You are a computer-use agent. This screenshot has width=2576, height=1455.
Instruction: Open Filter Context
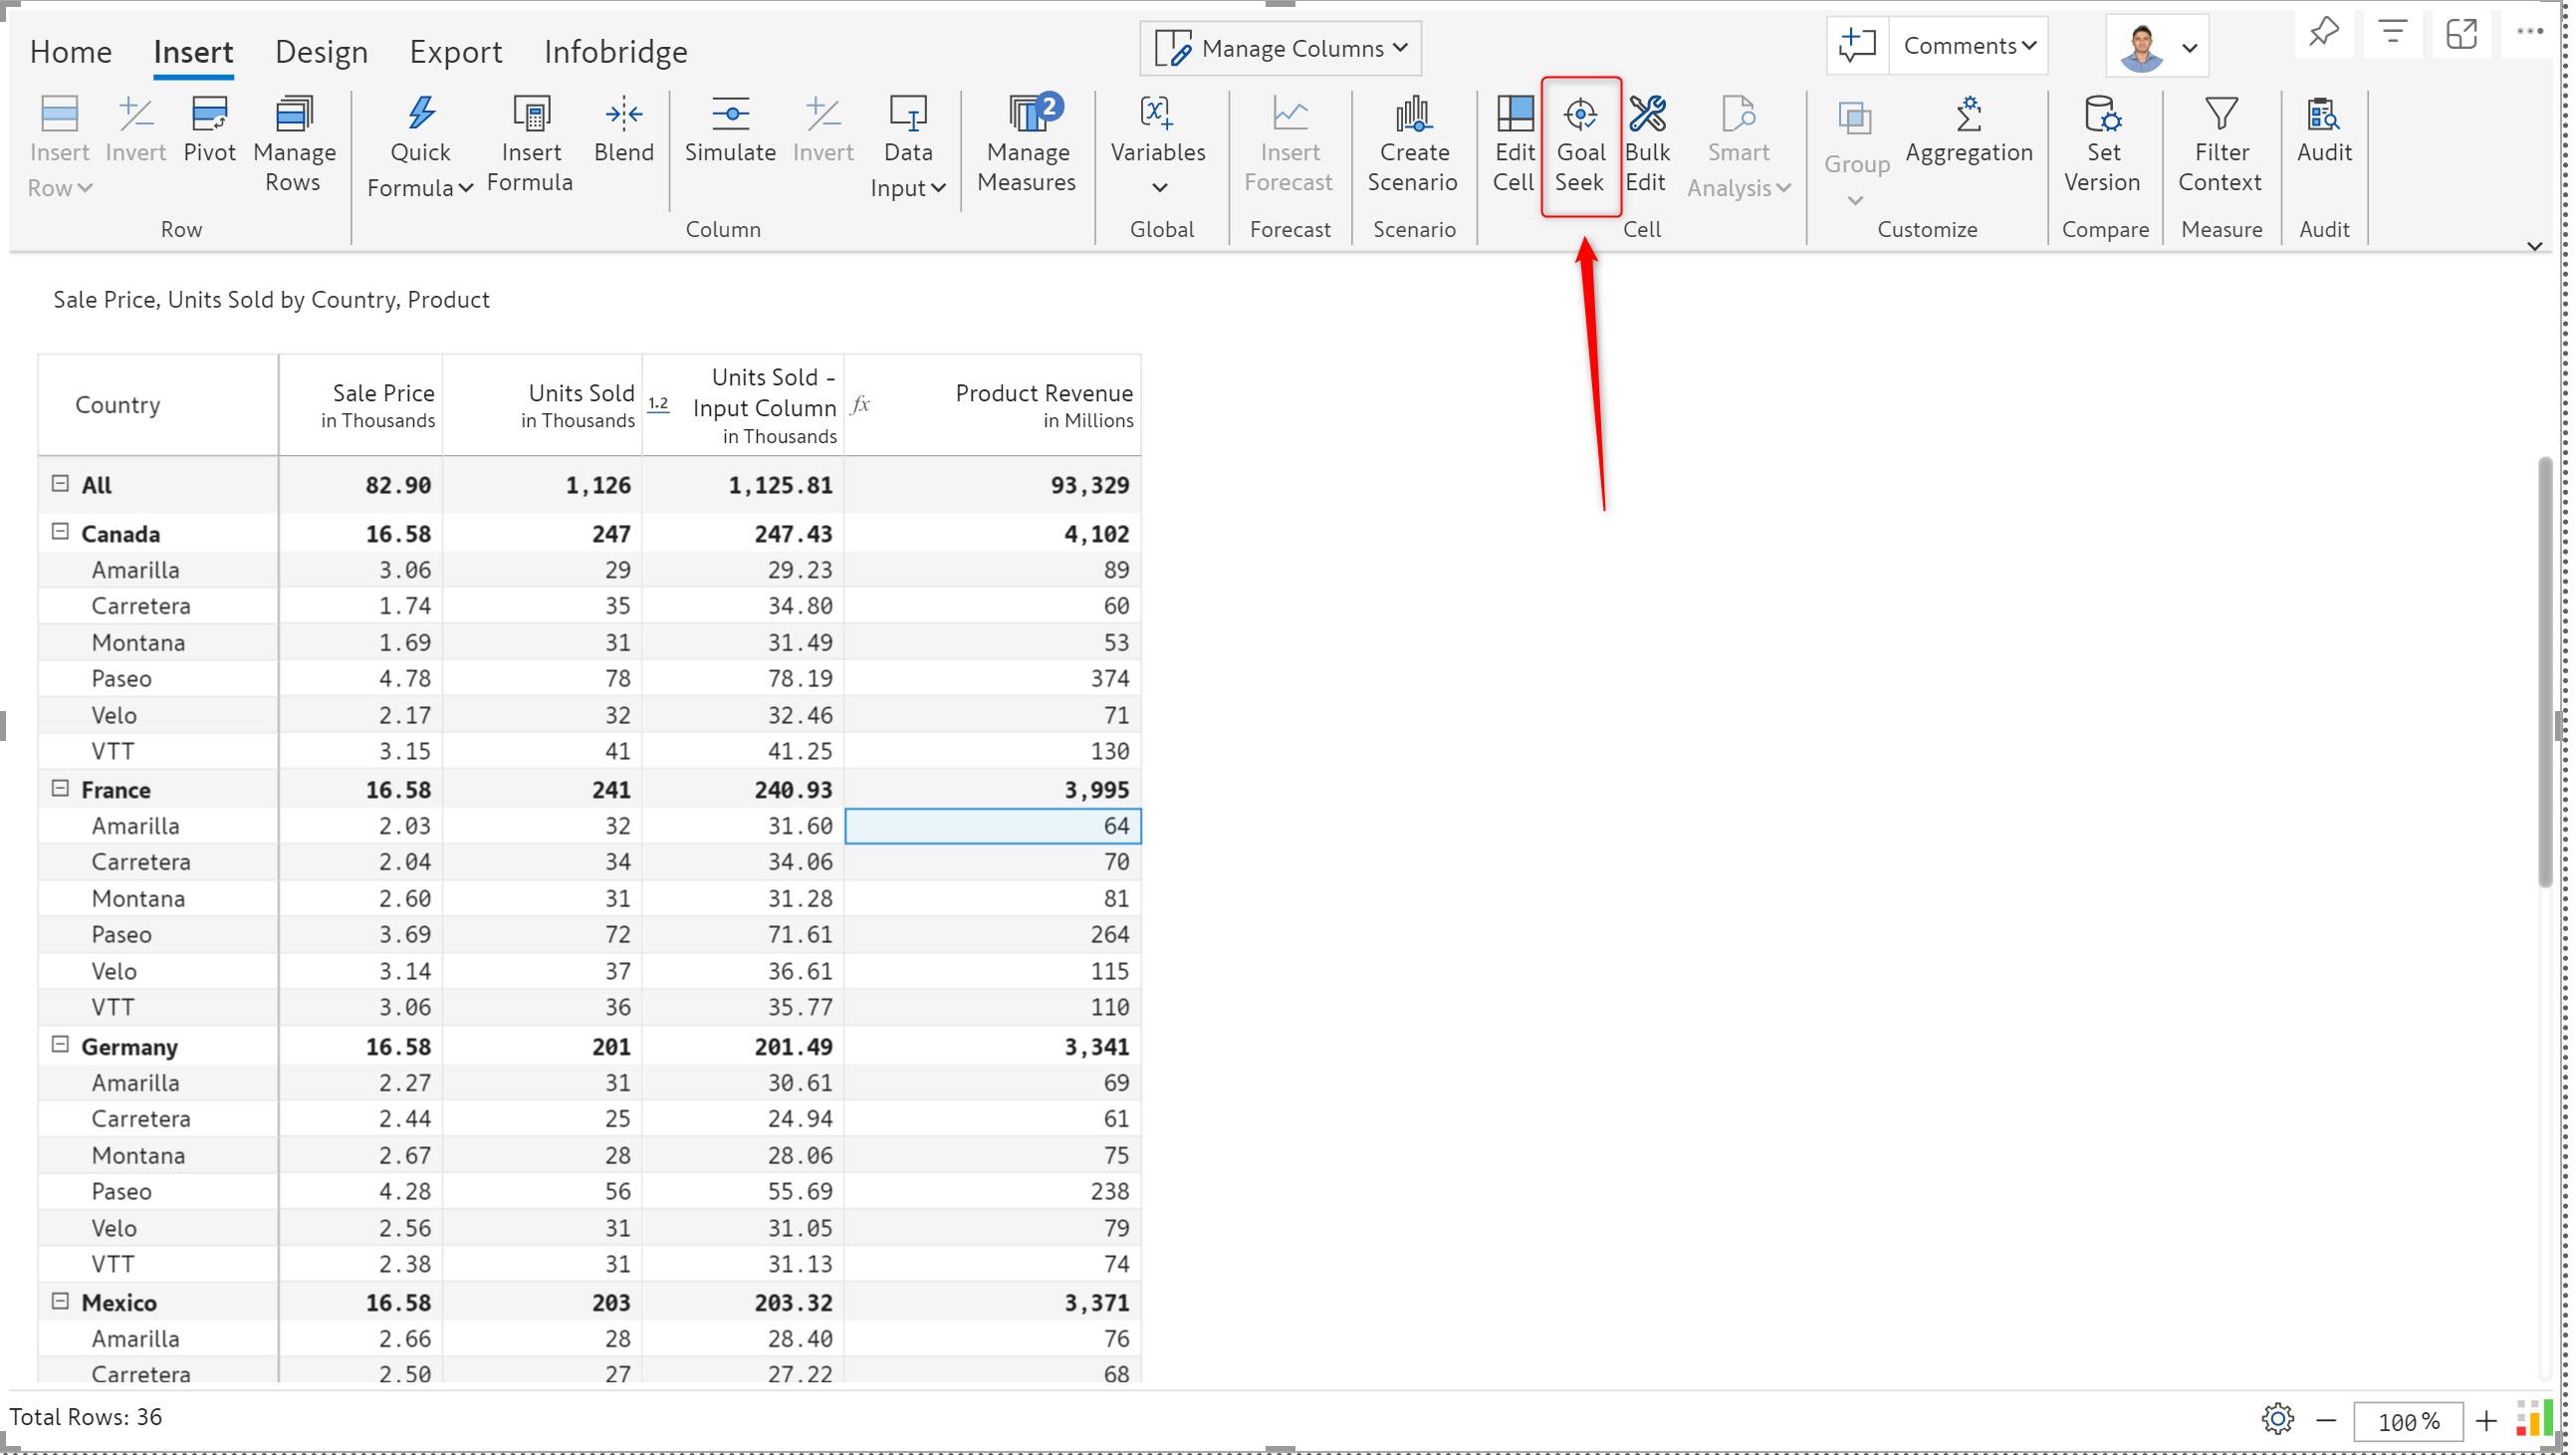coord(2220,144)
